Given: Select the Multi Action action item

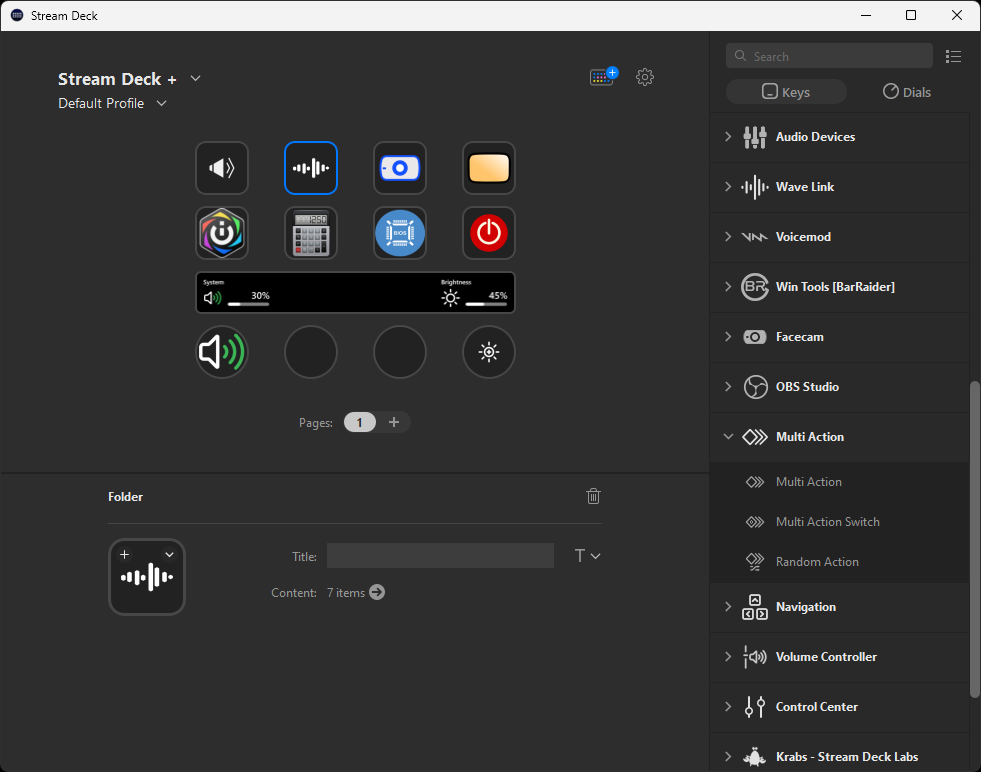Looking at the screenshot, I should point(840,482).
